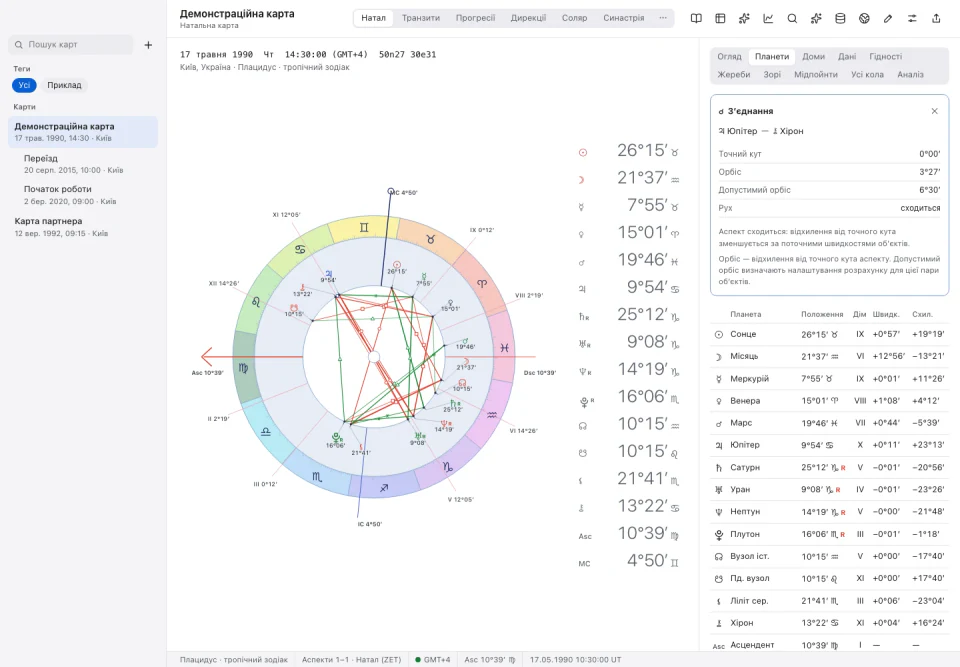This screenshot has width=960, height=667.
Task: Click Аспекти 1–1 · Натал (ZET) in status bar
Action: point(351,660)
